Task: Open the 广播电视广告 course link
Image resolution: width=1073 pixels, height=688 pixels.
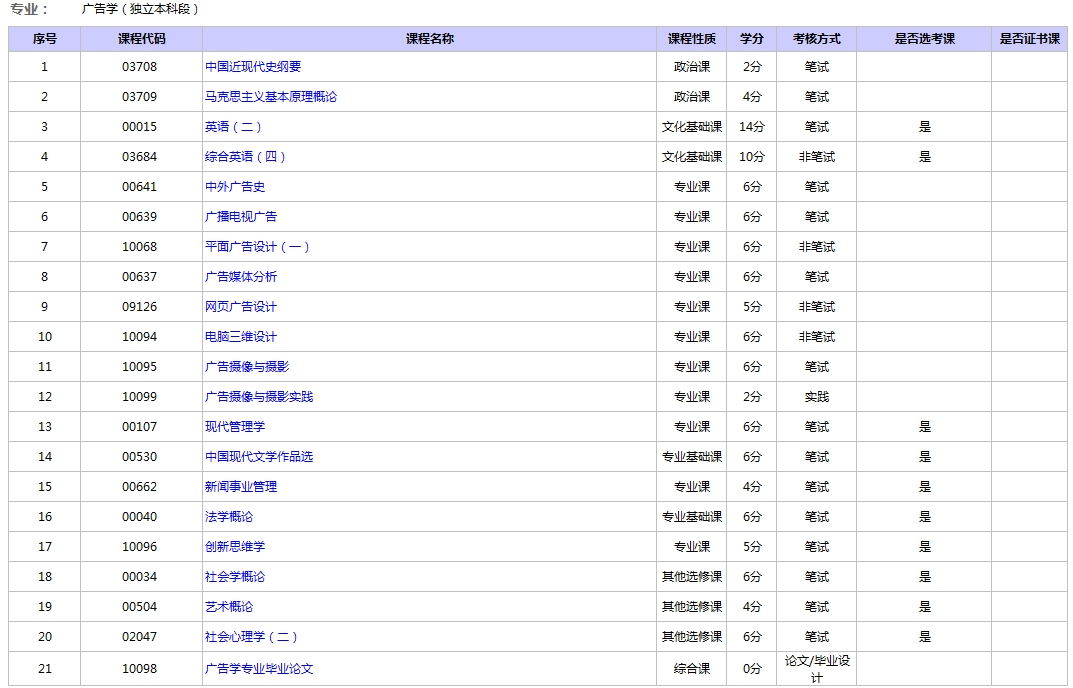Action: tap(241, 217)
